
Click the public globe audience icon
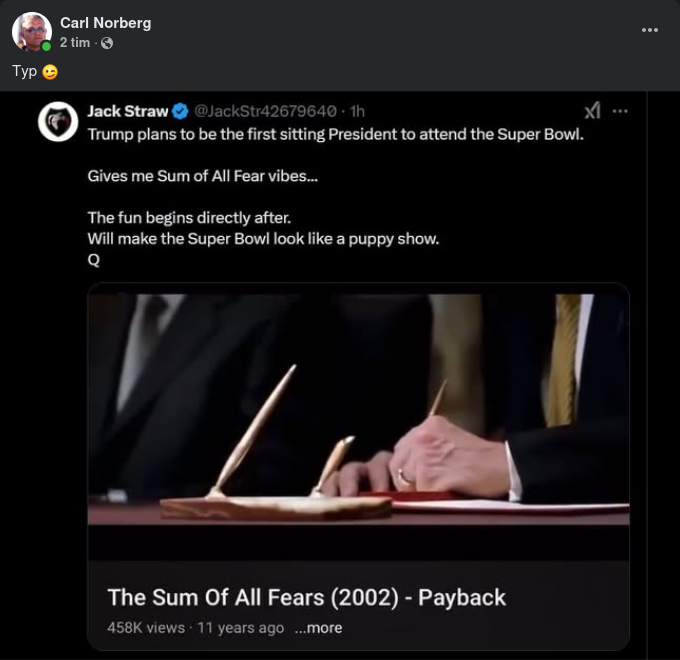tap(107, 43)
